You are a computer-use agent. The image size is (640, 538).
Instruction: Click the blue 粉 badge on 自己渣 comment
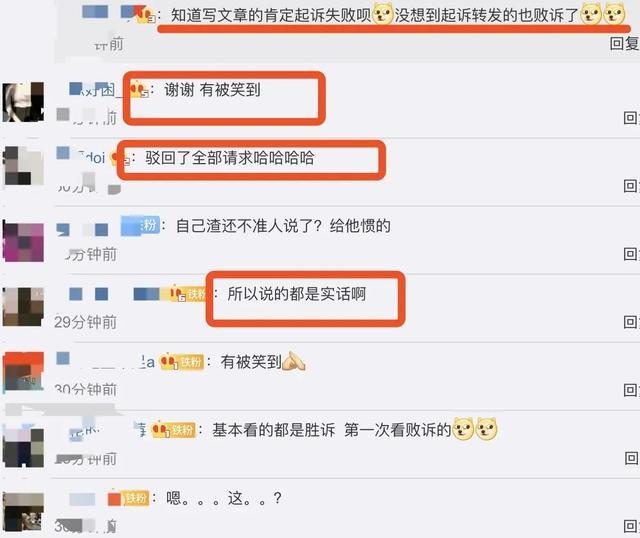point(140,225)
